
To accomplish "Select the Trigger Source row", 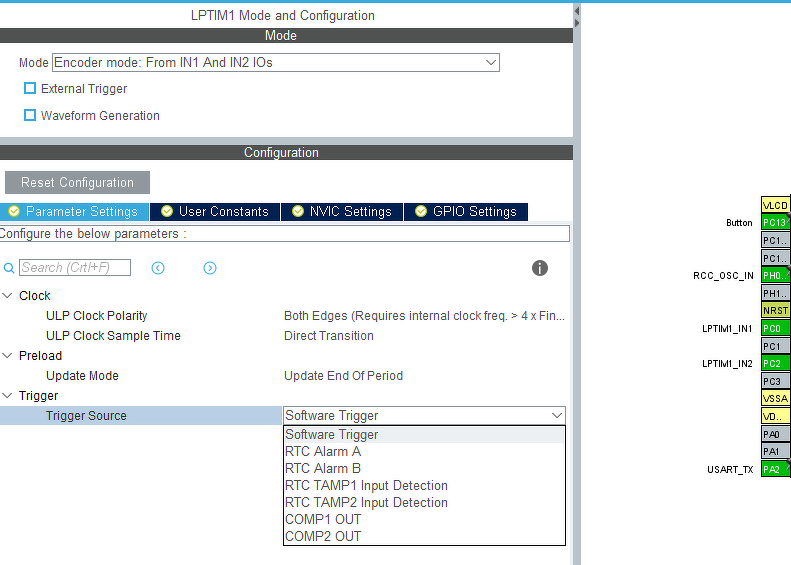I will tap(141, 416).
